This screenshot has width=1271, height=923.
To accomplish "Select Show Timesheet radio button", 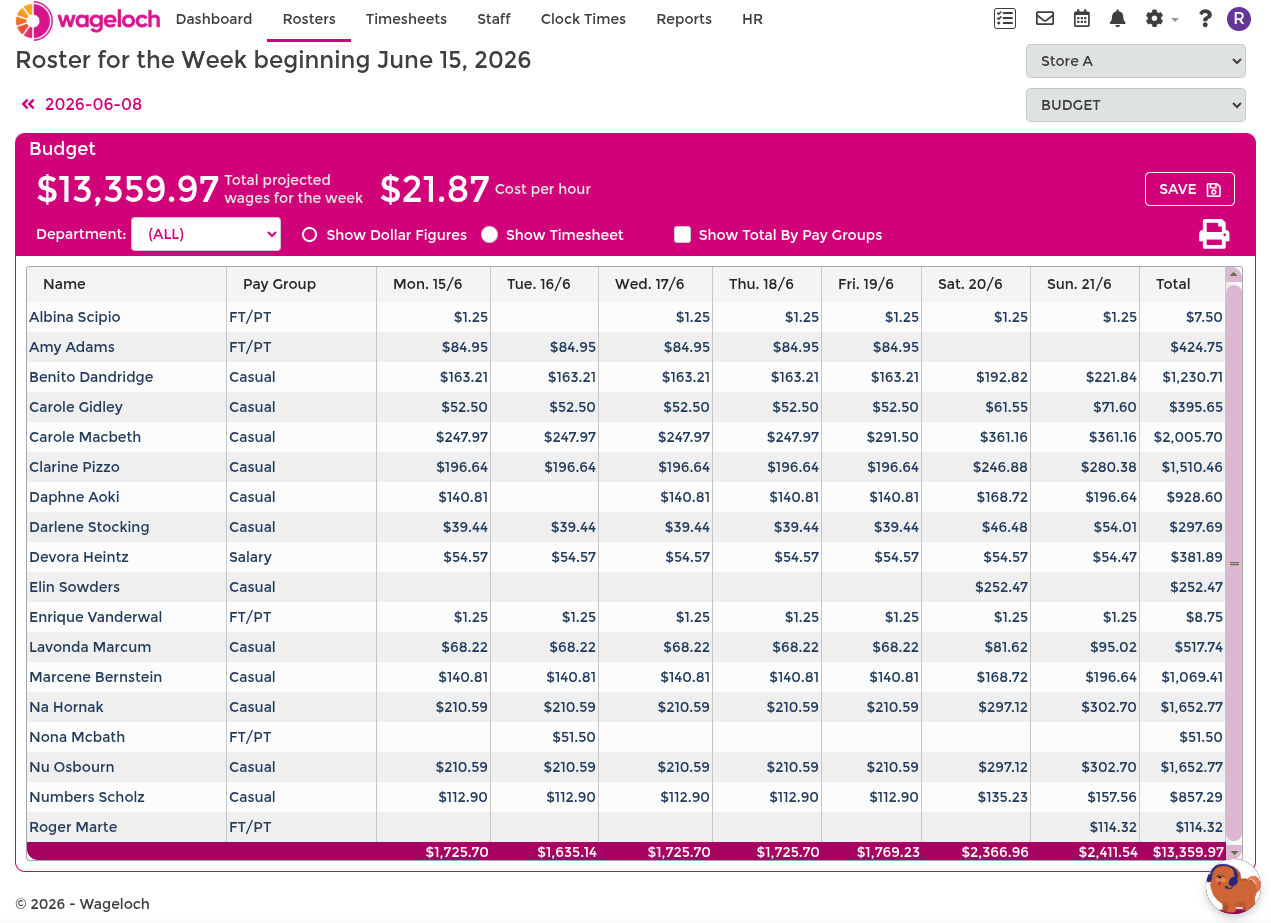I will 489,235.
